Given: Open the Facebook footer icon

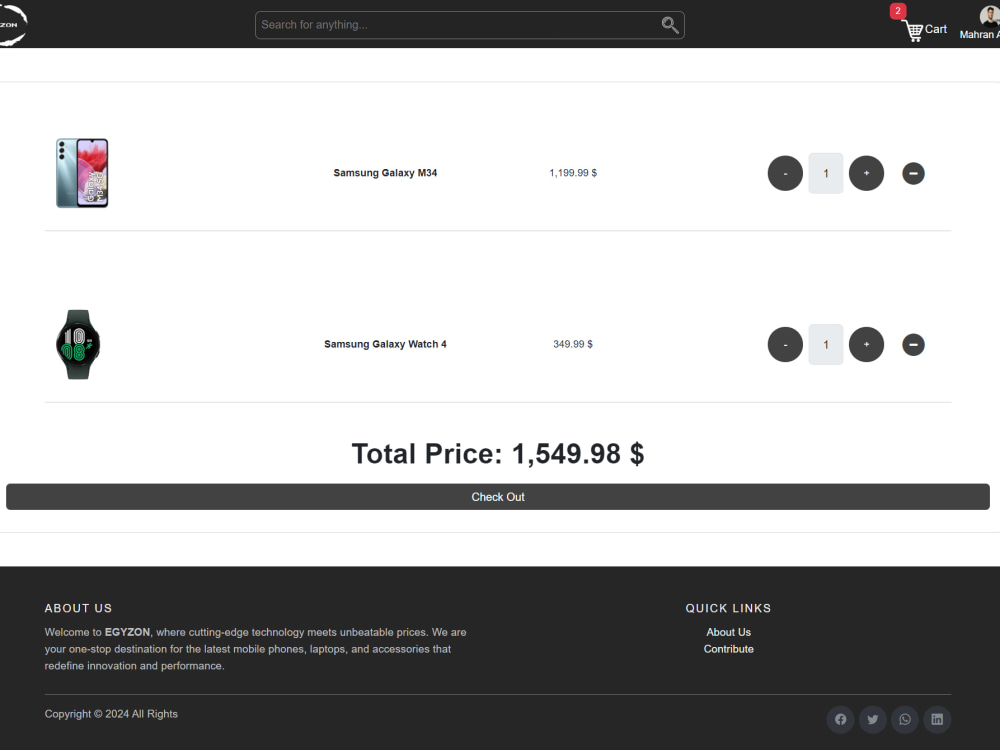Looking at the screenshot, I should pos(841,719).
